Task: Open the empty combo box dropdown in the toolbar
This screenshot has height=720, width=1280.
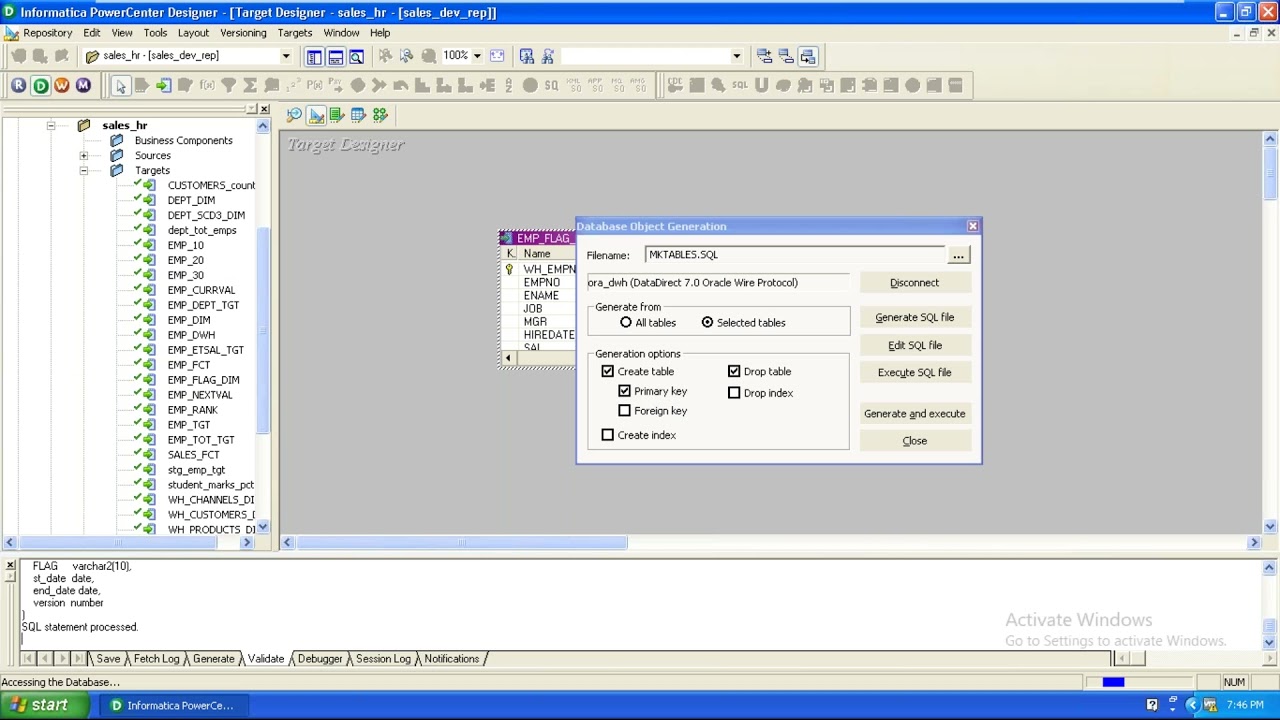Action: 736,56
